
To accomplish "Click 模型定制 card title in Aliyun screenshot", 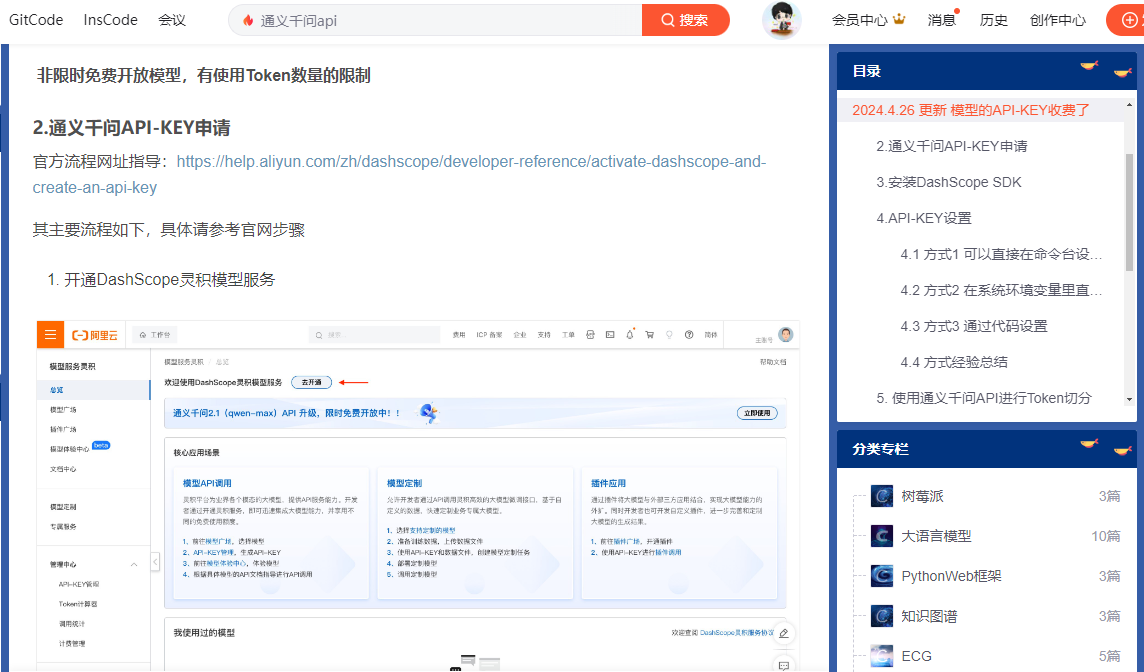I will (x=403, y=483).
